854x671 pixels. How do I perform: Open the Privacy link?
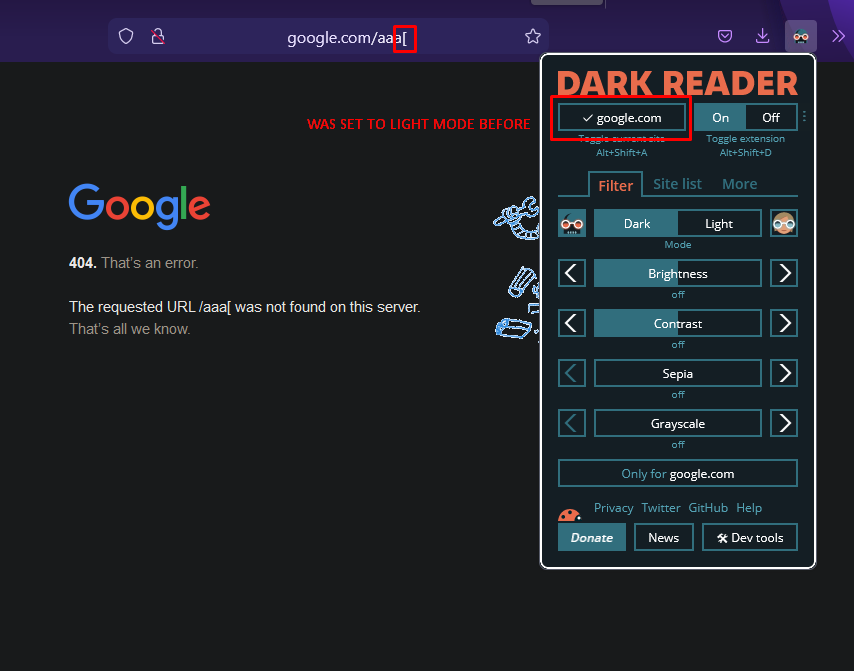coord(613,508)
